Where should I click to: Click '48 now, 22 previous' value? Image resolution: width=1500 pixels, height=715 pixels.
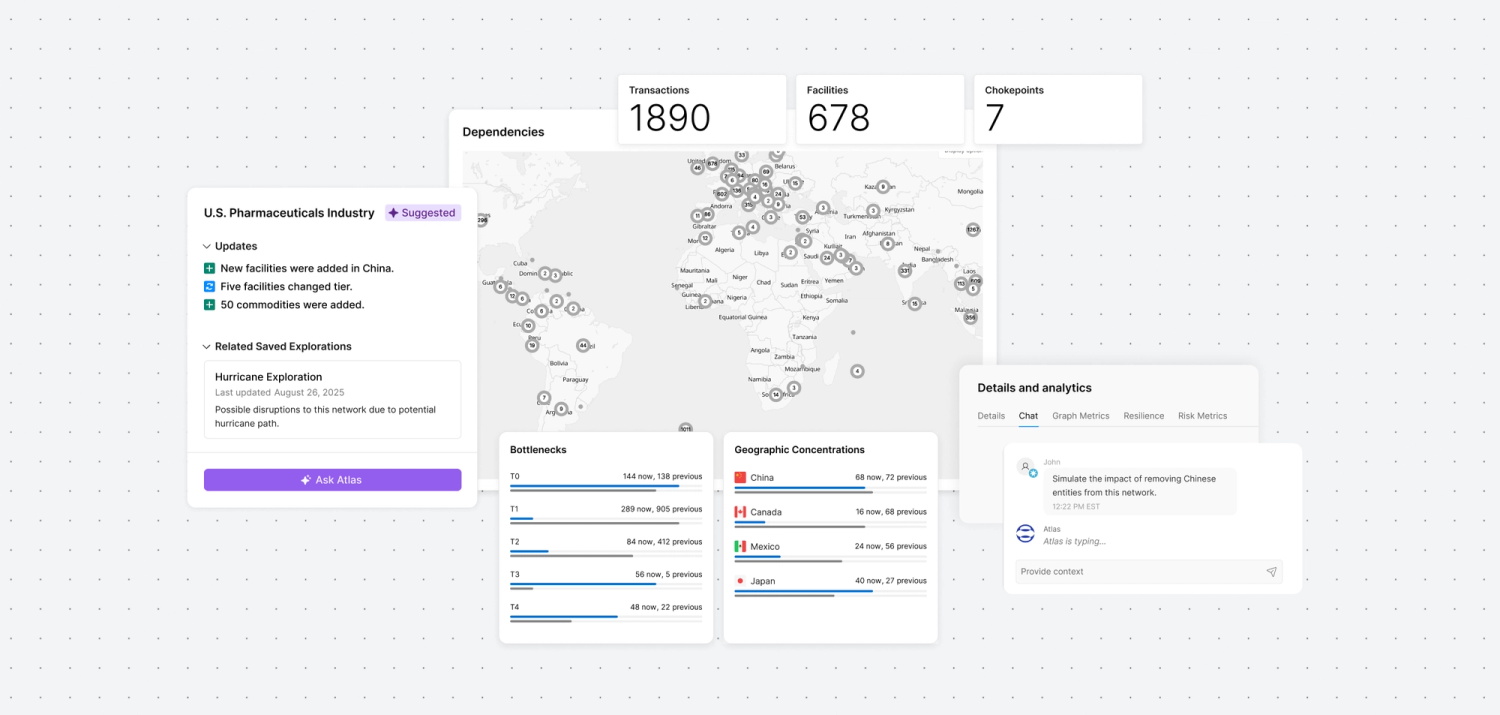pyautogui.click(x=667, y=607)
